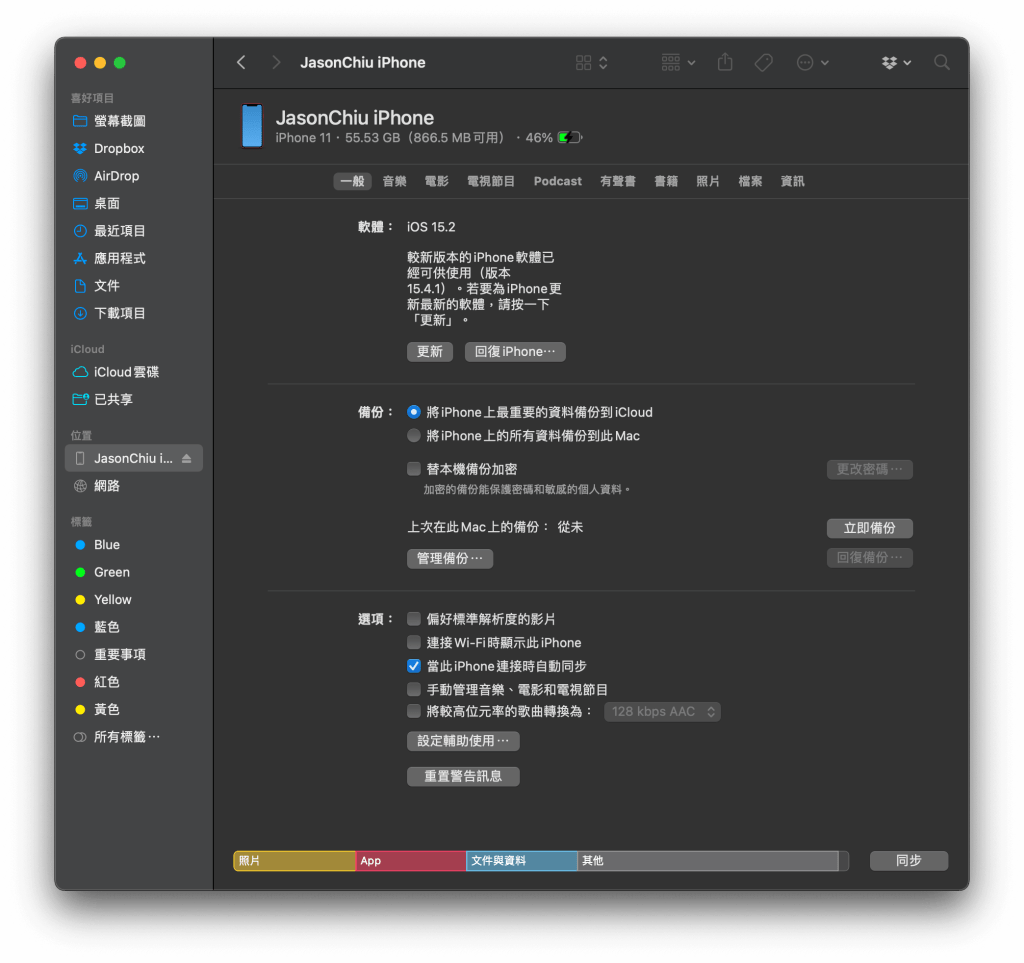Expand the more actions ellipsis menu
Screen dimensions: 1024x963
pyautogui.click(x=812, y=62)
